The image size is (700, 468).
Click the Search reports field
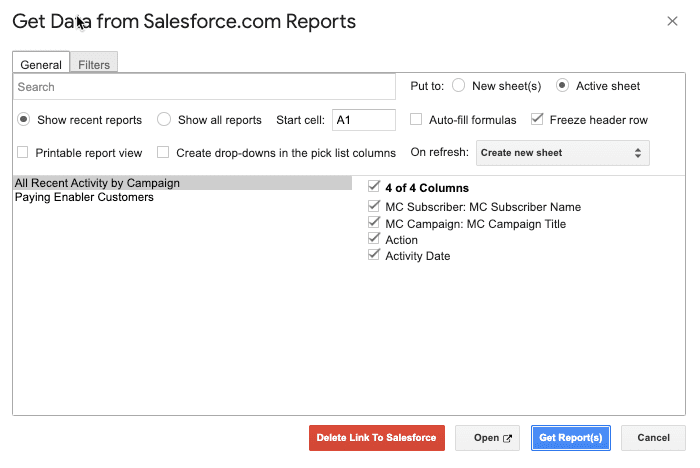204,87
